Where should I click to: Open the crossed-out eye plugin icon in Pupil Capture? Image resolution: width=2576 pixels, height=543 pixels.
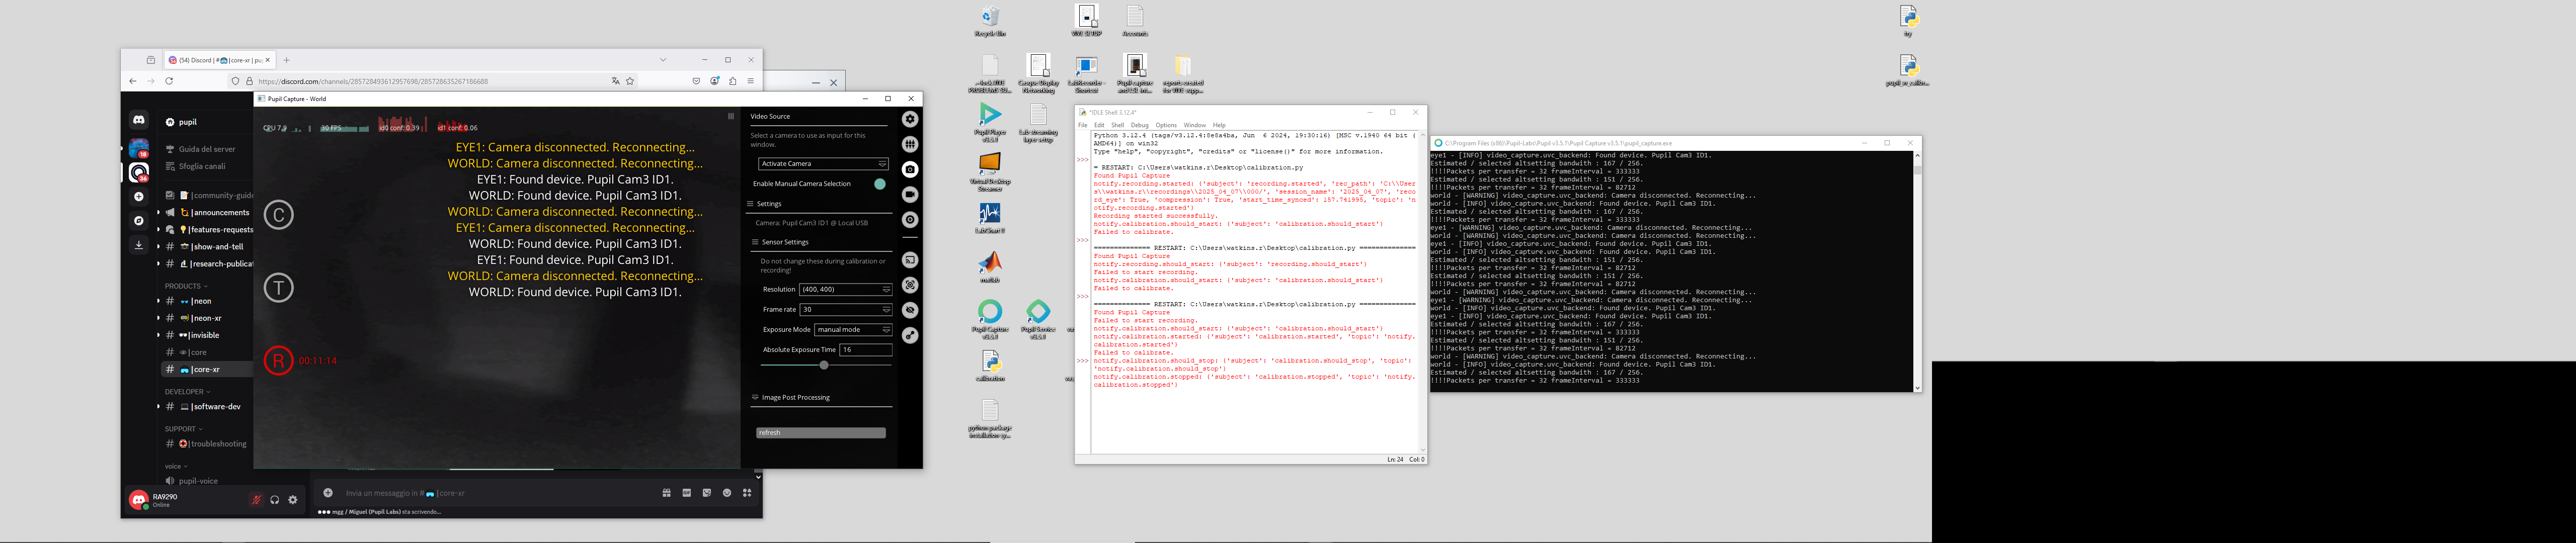(x=909, y=310)
